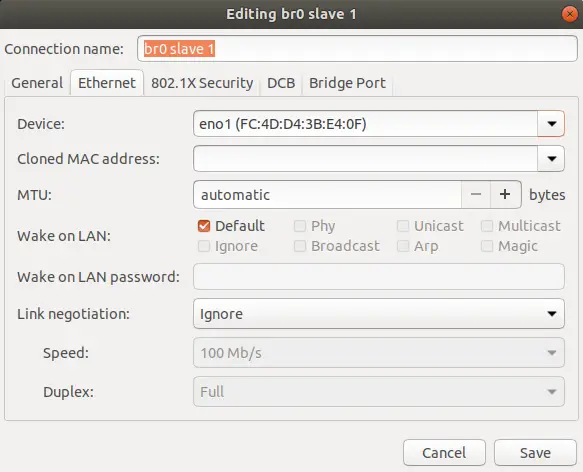583x472 pixels.
Task: Tick the Phy Wake on LAN checkbox
Action: [x=300, y=226]
